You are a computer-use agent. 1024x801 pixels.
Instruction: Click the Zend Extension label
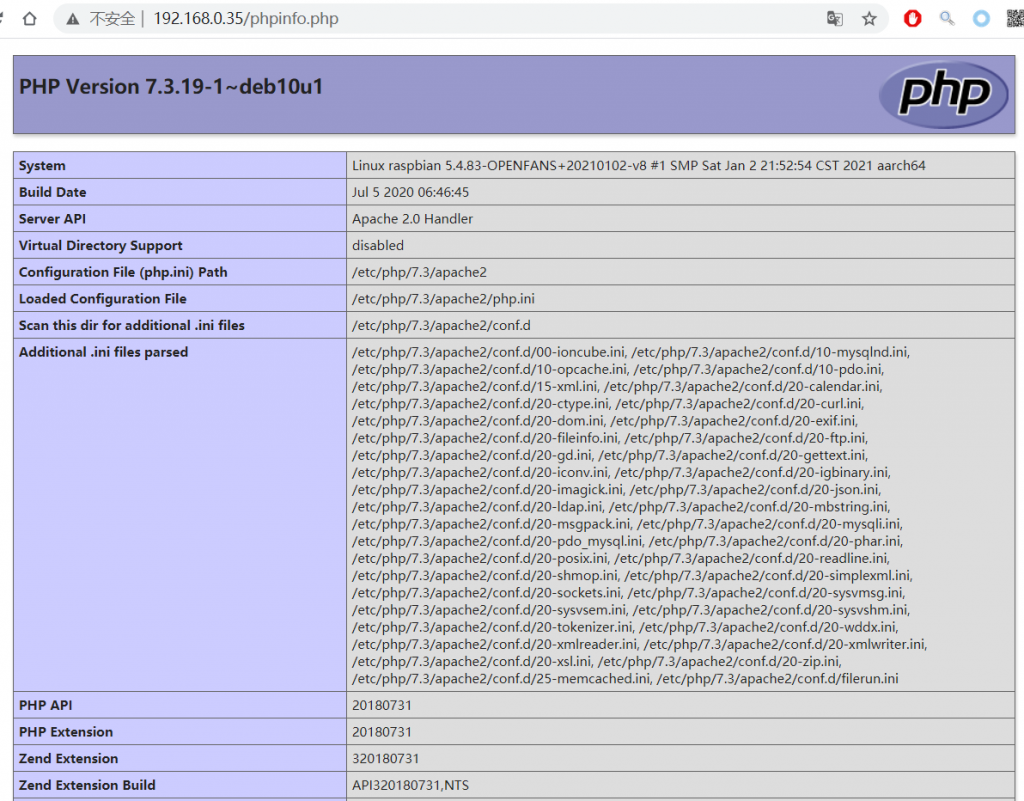69,759
